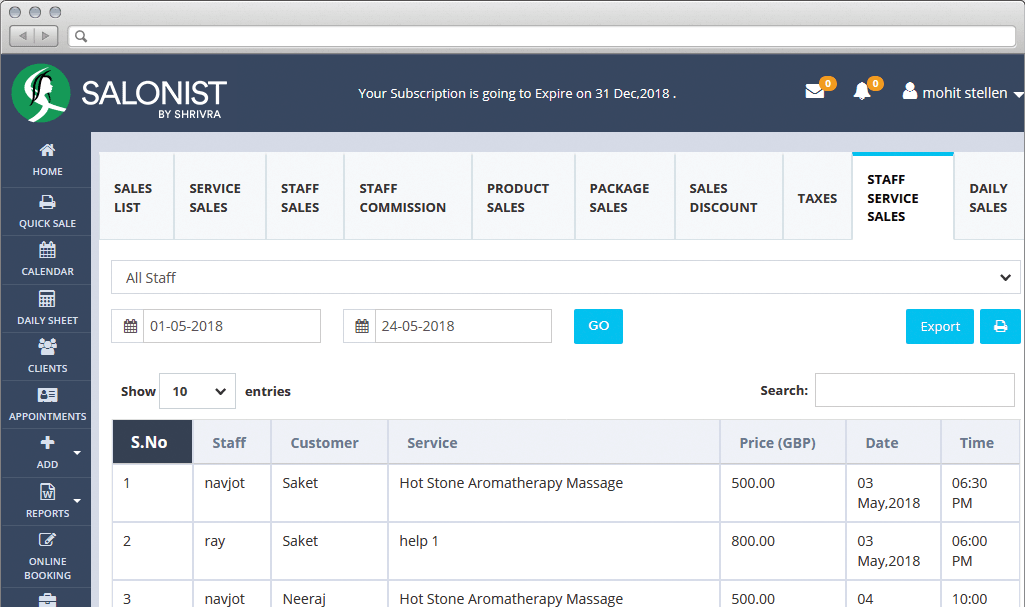This screenshot has width=1025, height=607.
Task: Click the GO button
Action: [x=598, y=326]
